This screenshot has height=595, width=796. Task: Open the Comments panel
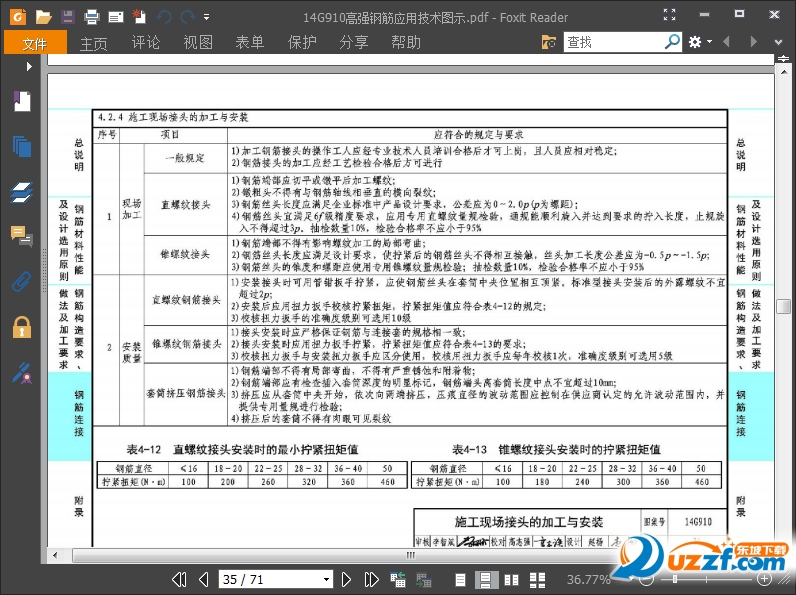pos(22,236)
